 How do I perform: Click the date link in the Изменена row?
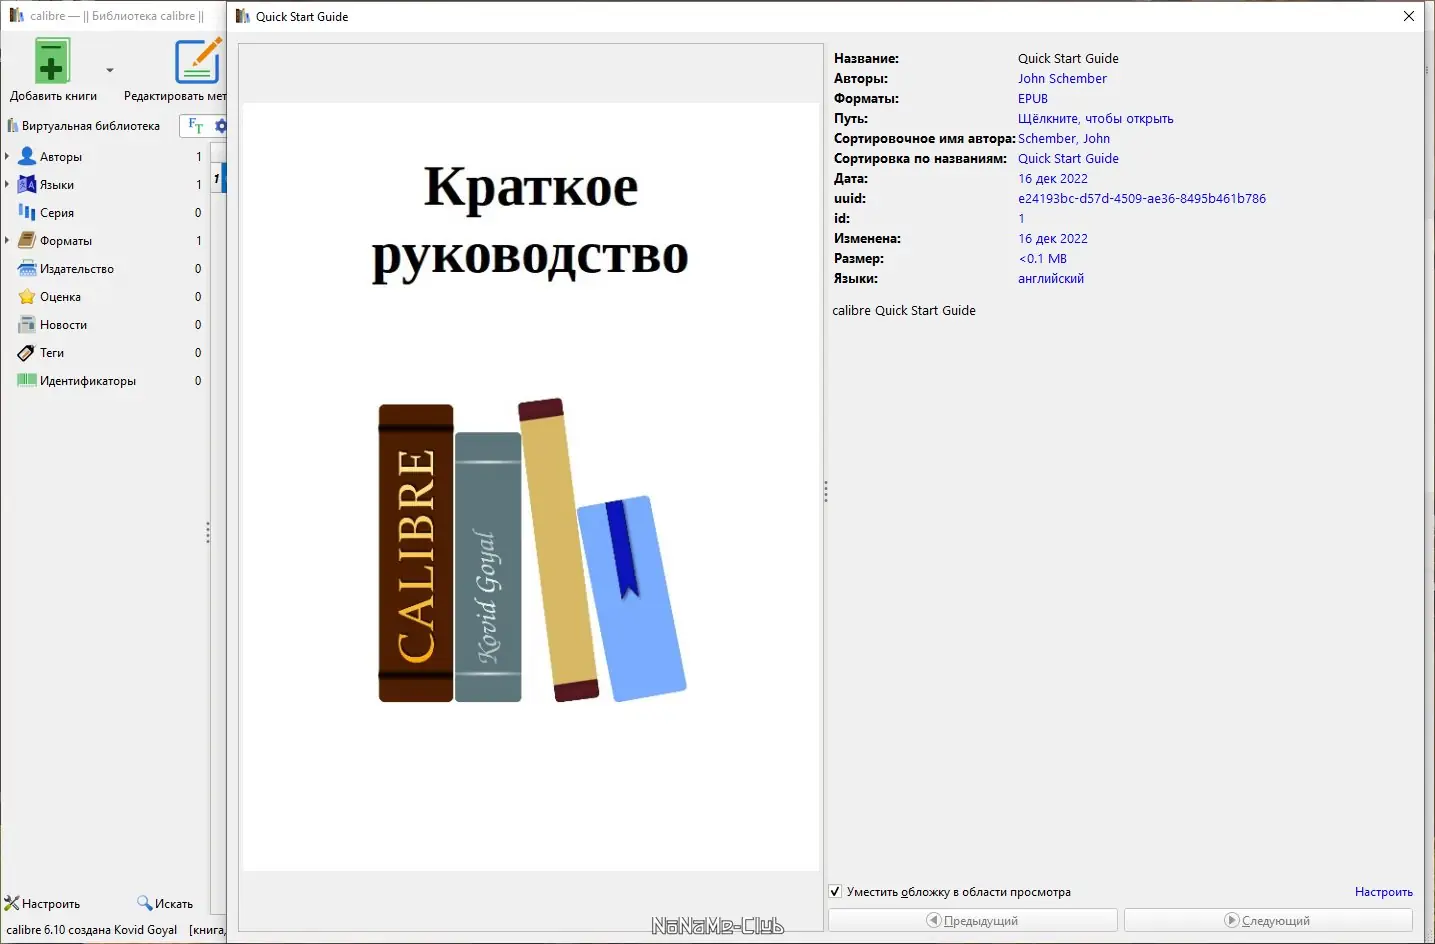tap(1053, 238)
